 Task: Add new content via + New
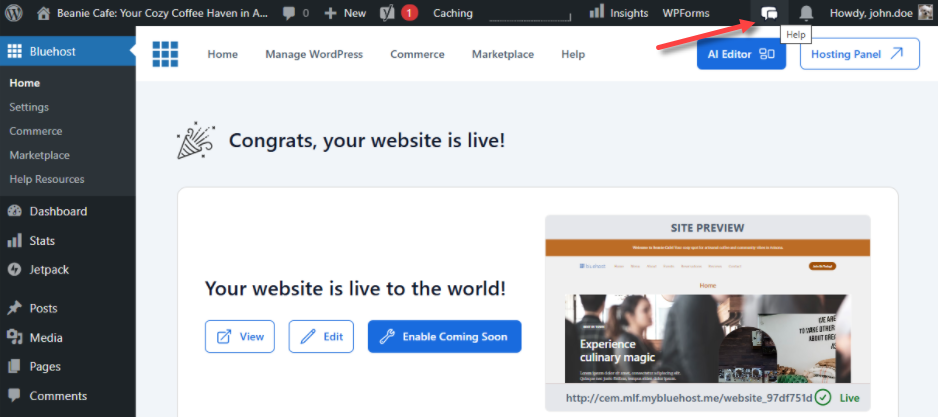pos(345,13)
